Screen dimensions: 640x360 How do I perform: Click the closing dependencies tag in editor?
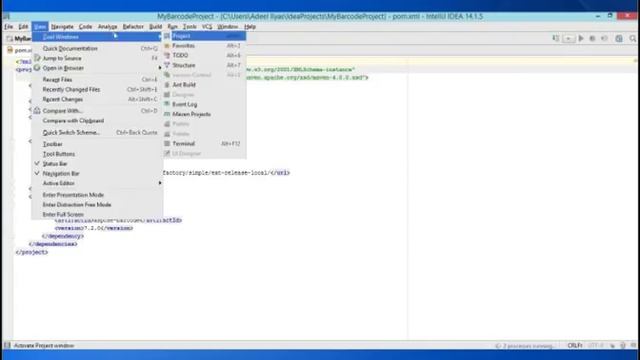53,244
